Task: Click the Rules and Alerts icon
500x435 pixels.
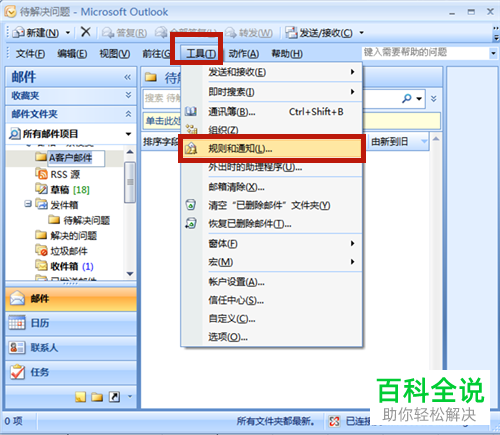Action: click(x=191, y=149)
